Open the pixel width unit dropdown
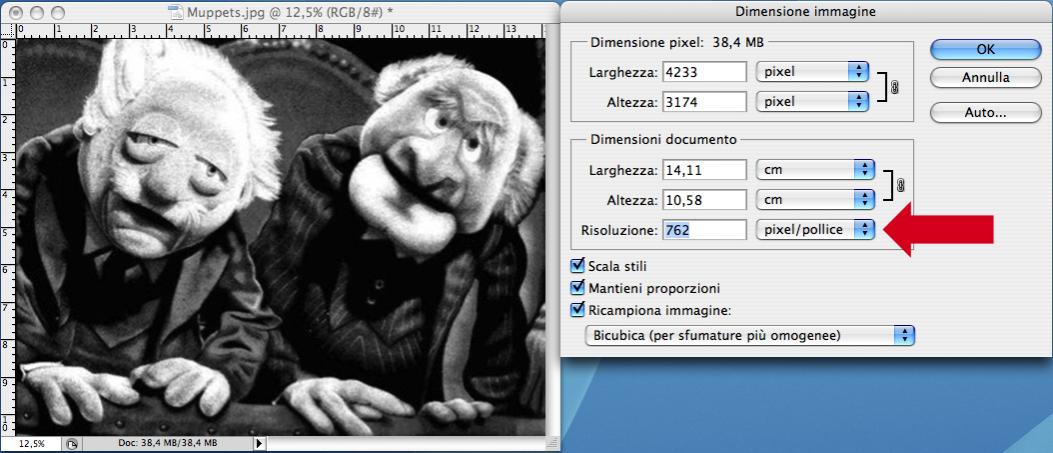The width and height of the screenshot is (1053, 453). (x=813, y=72)
